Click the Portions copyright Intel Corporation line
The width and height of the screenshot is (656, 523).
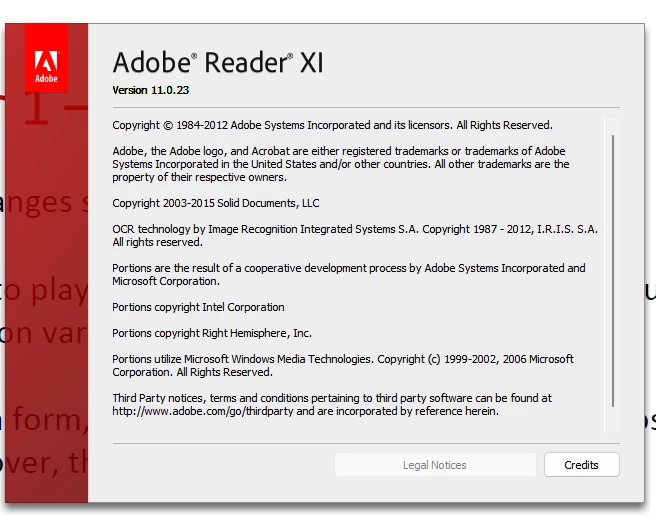[198, 307]
